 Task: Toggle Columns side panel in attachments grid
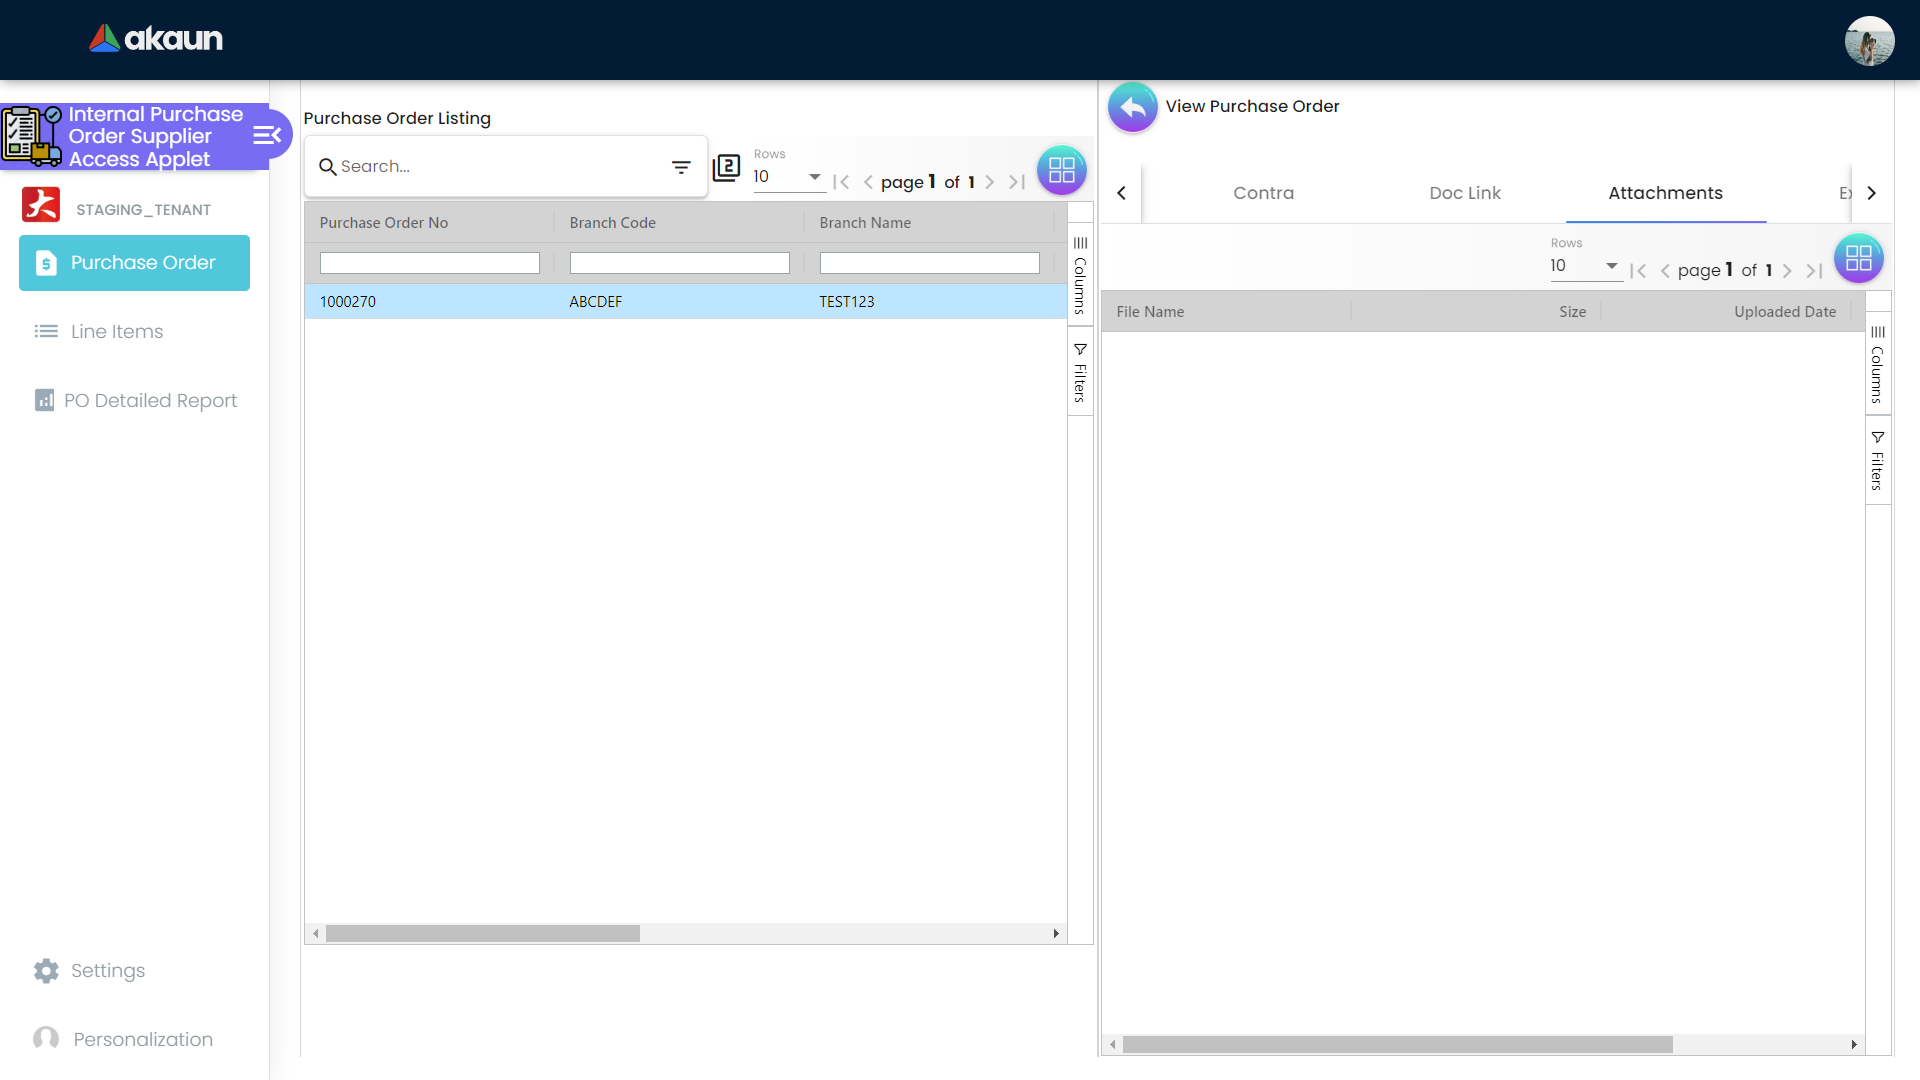point(1877,363)
